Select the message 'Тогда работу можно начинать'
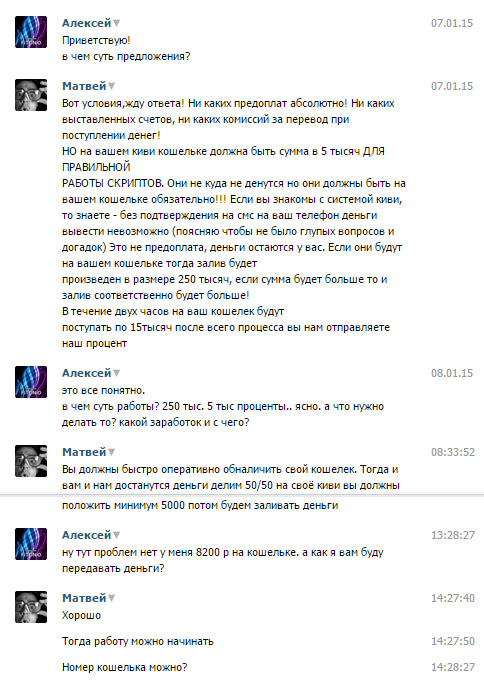 (137, 642)
